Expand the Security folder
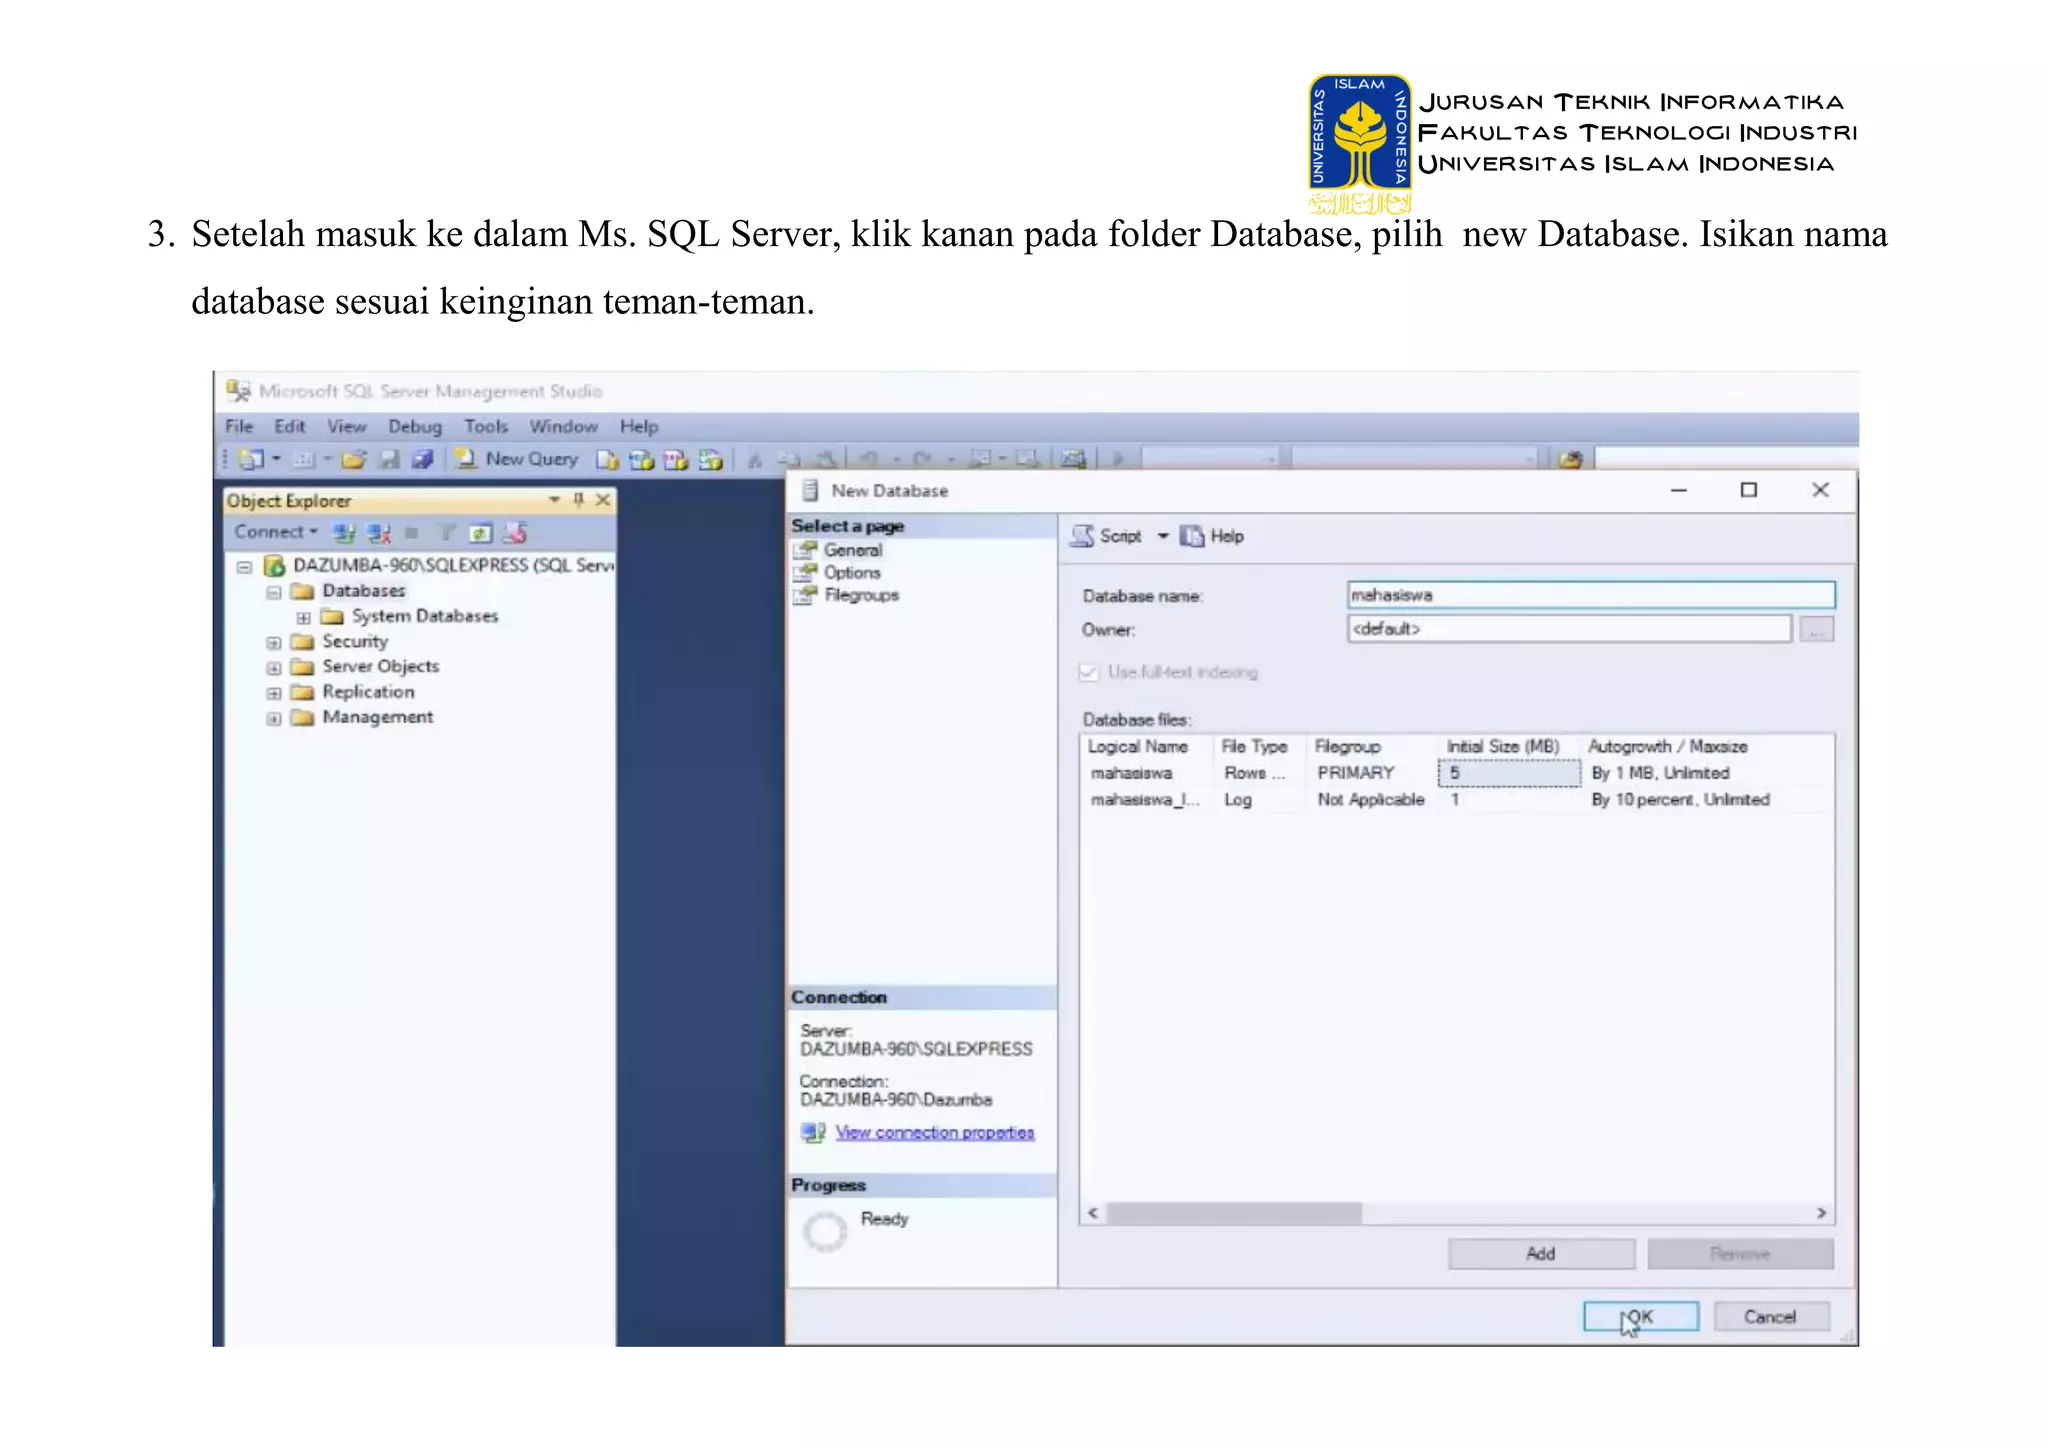This screenshot has width=2048, height=1448. point(273,643)
